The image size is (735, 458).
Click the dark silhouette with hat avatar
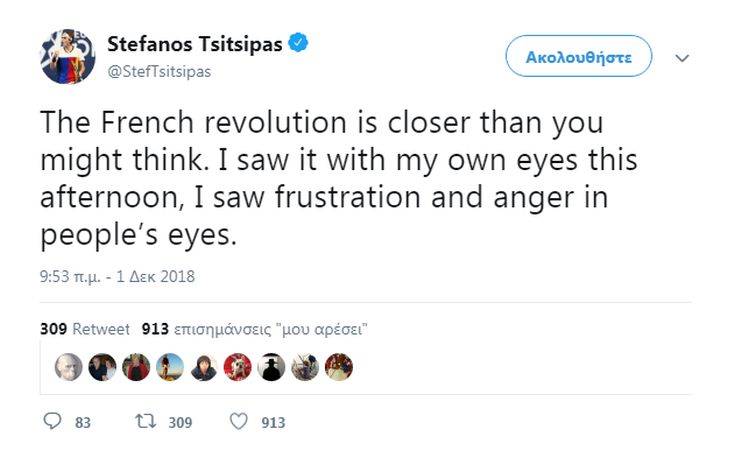pyautogui.click(x=272, y=367)
